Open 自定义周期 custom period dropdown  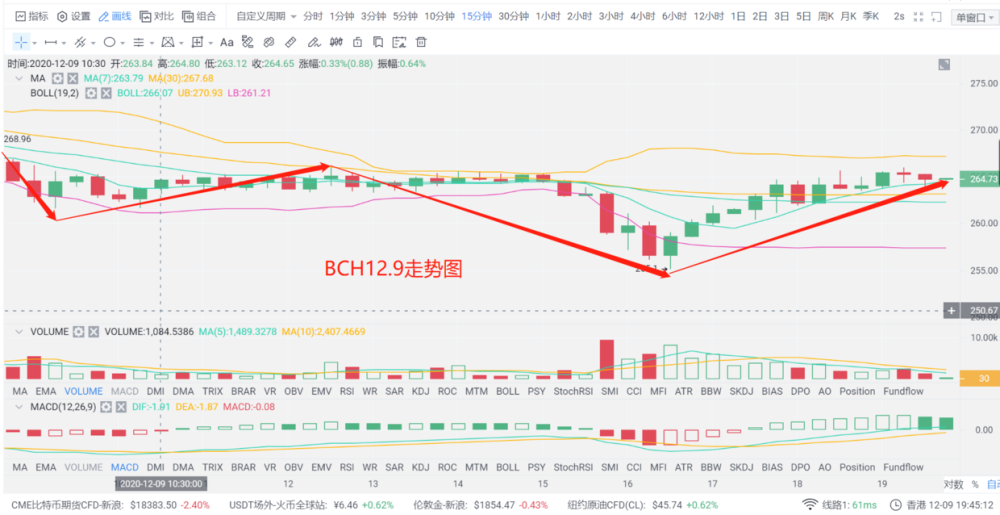[x=266, y=16]
